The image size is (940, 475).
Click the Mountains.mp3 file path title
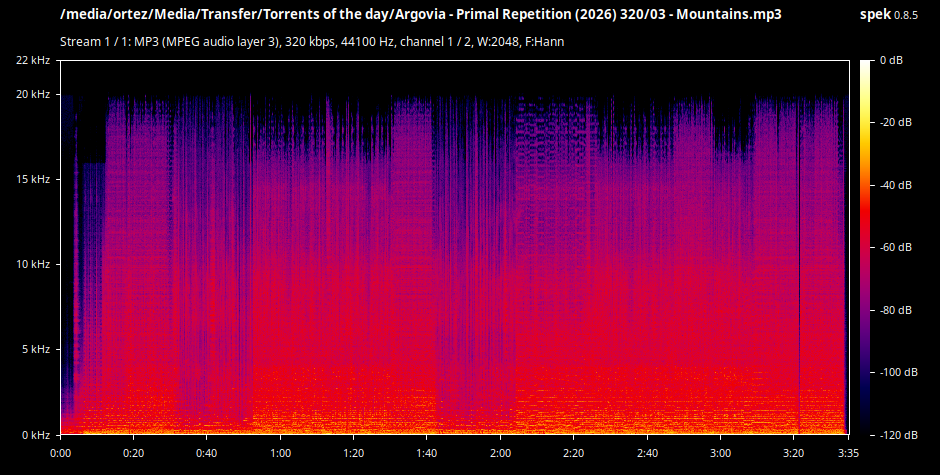point(421,14)
